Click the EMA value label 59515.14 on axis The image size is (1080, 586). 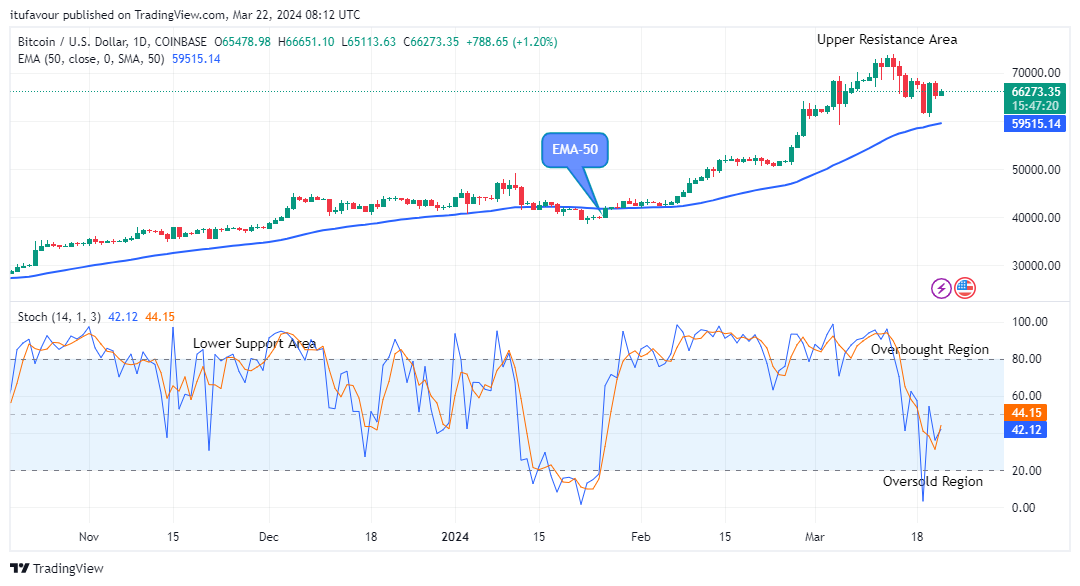coord(1035,124)
